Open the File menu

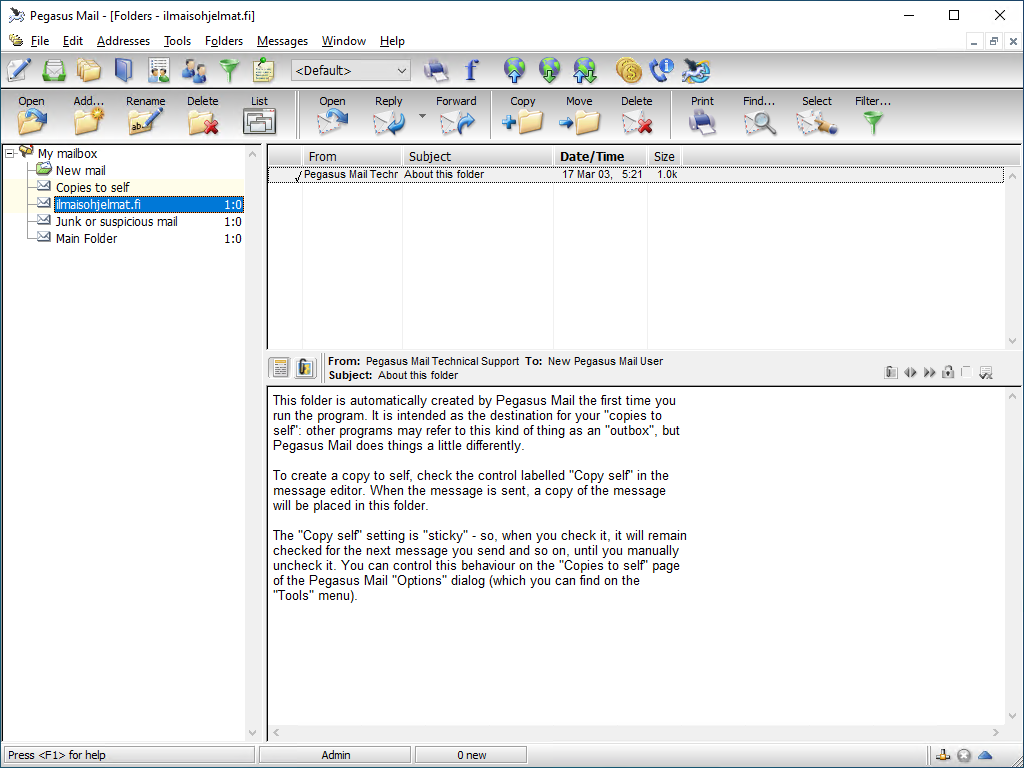40,41
